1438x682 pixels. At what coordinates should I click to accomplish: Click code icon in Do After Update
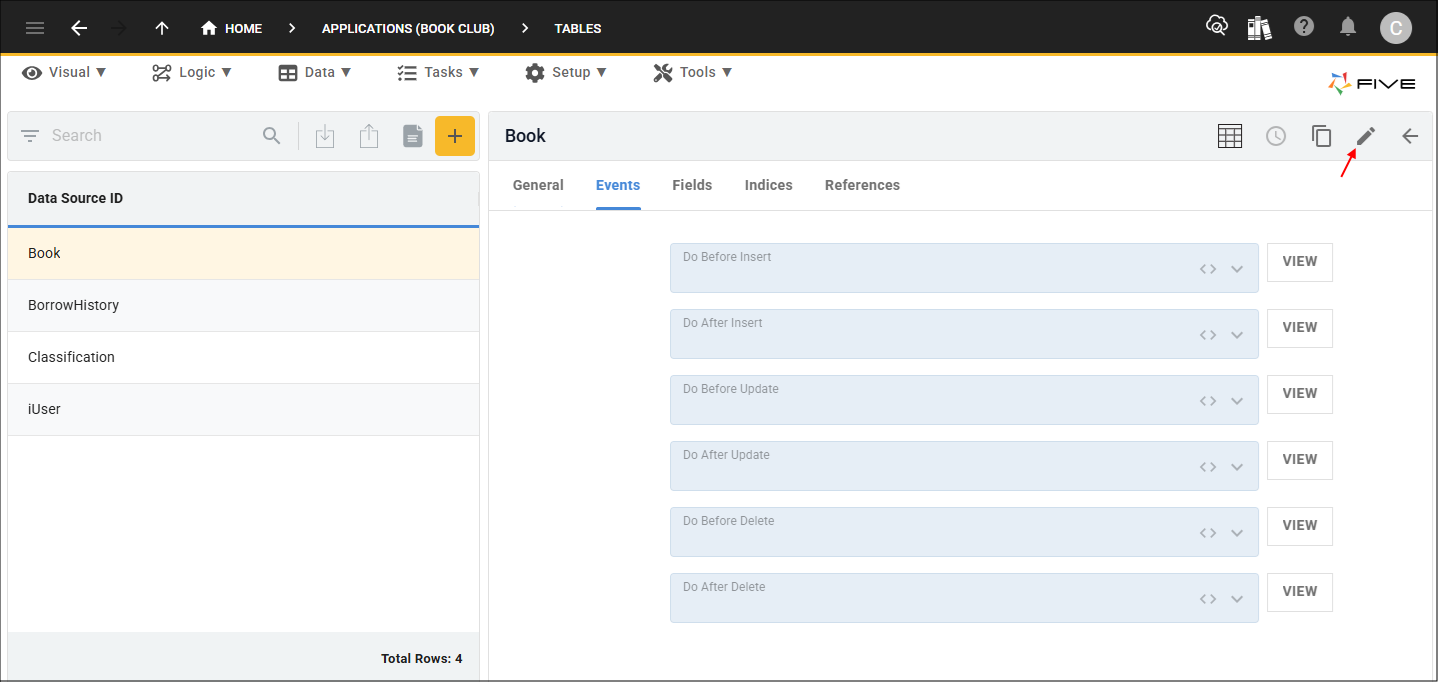pyautogui.click(x=1208, y=467)
